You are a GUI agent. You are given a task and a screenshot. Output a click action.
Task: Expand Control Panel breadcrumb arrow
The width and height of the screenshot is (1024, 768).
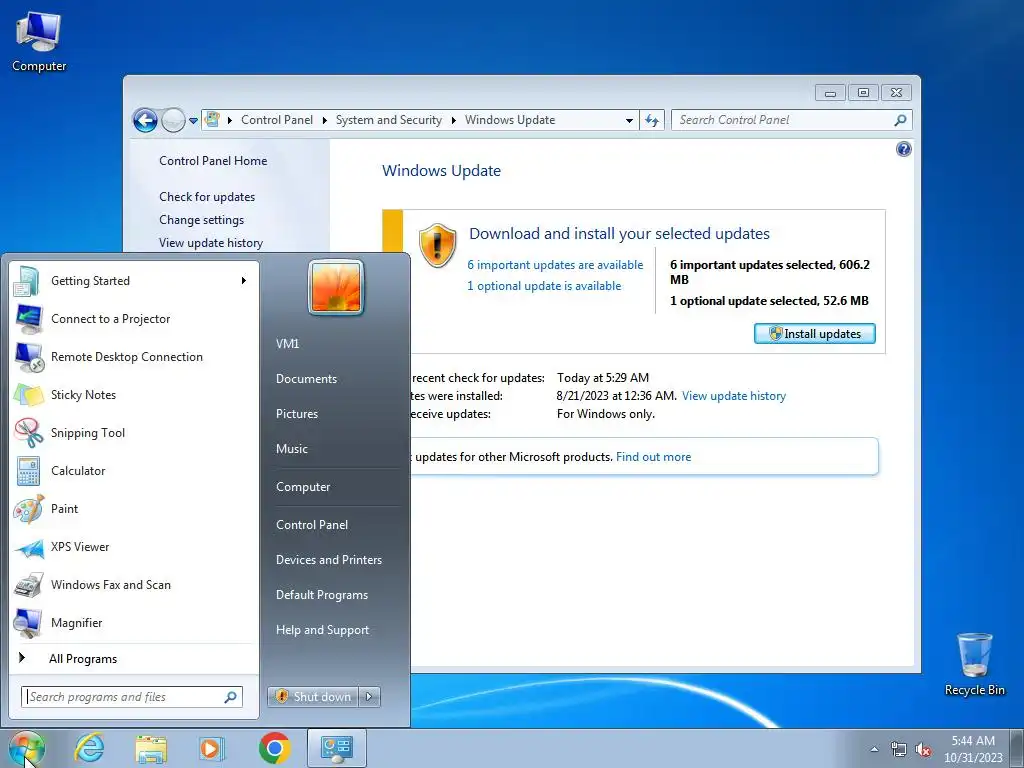click(x=325, y=120)
